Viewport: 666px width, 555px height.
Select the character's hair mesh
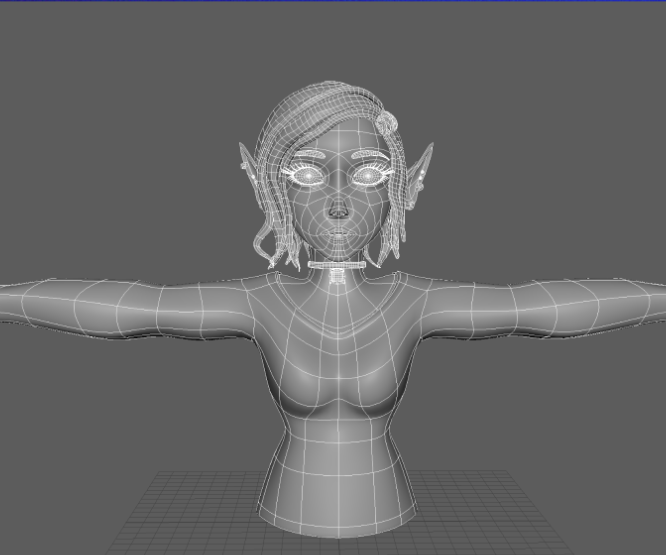pos(314,110)
